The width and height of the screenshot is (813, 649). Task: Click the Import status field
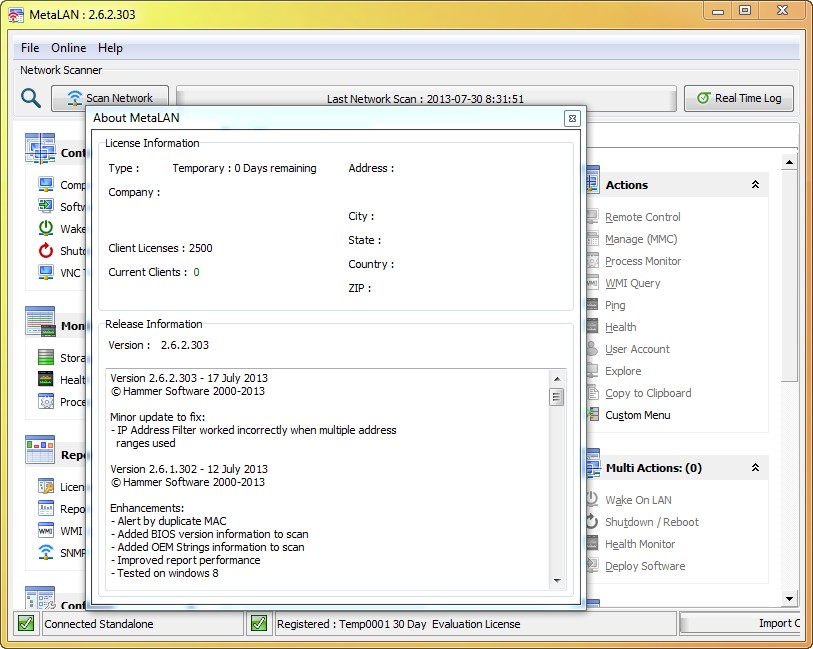pos(742,623)
